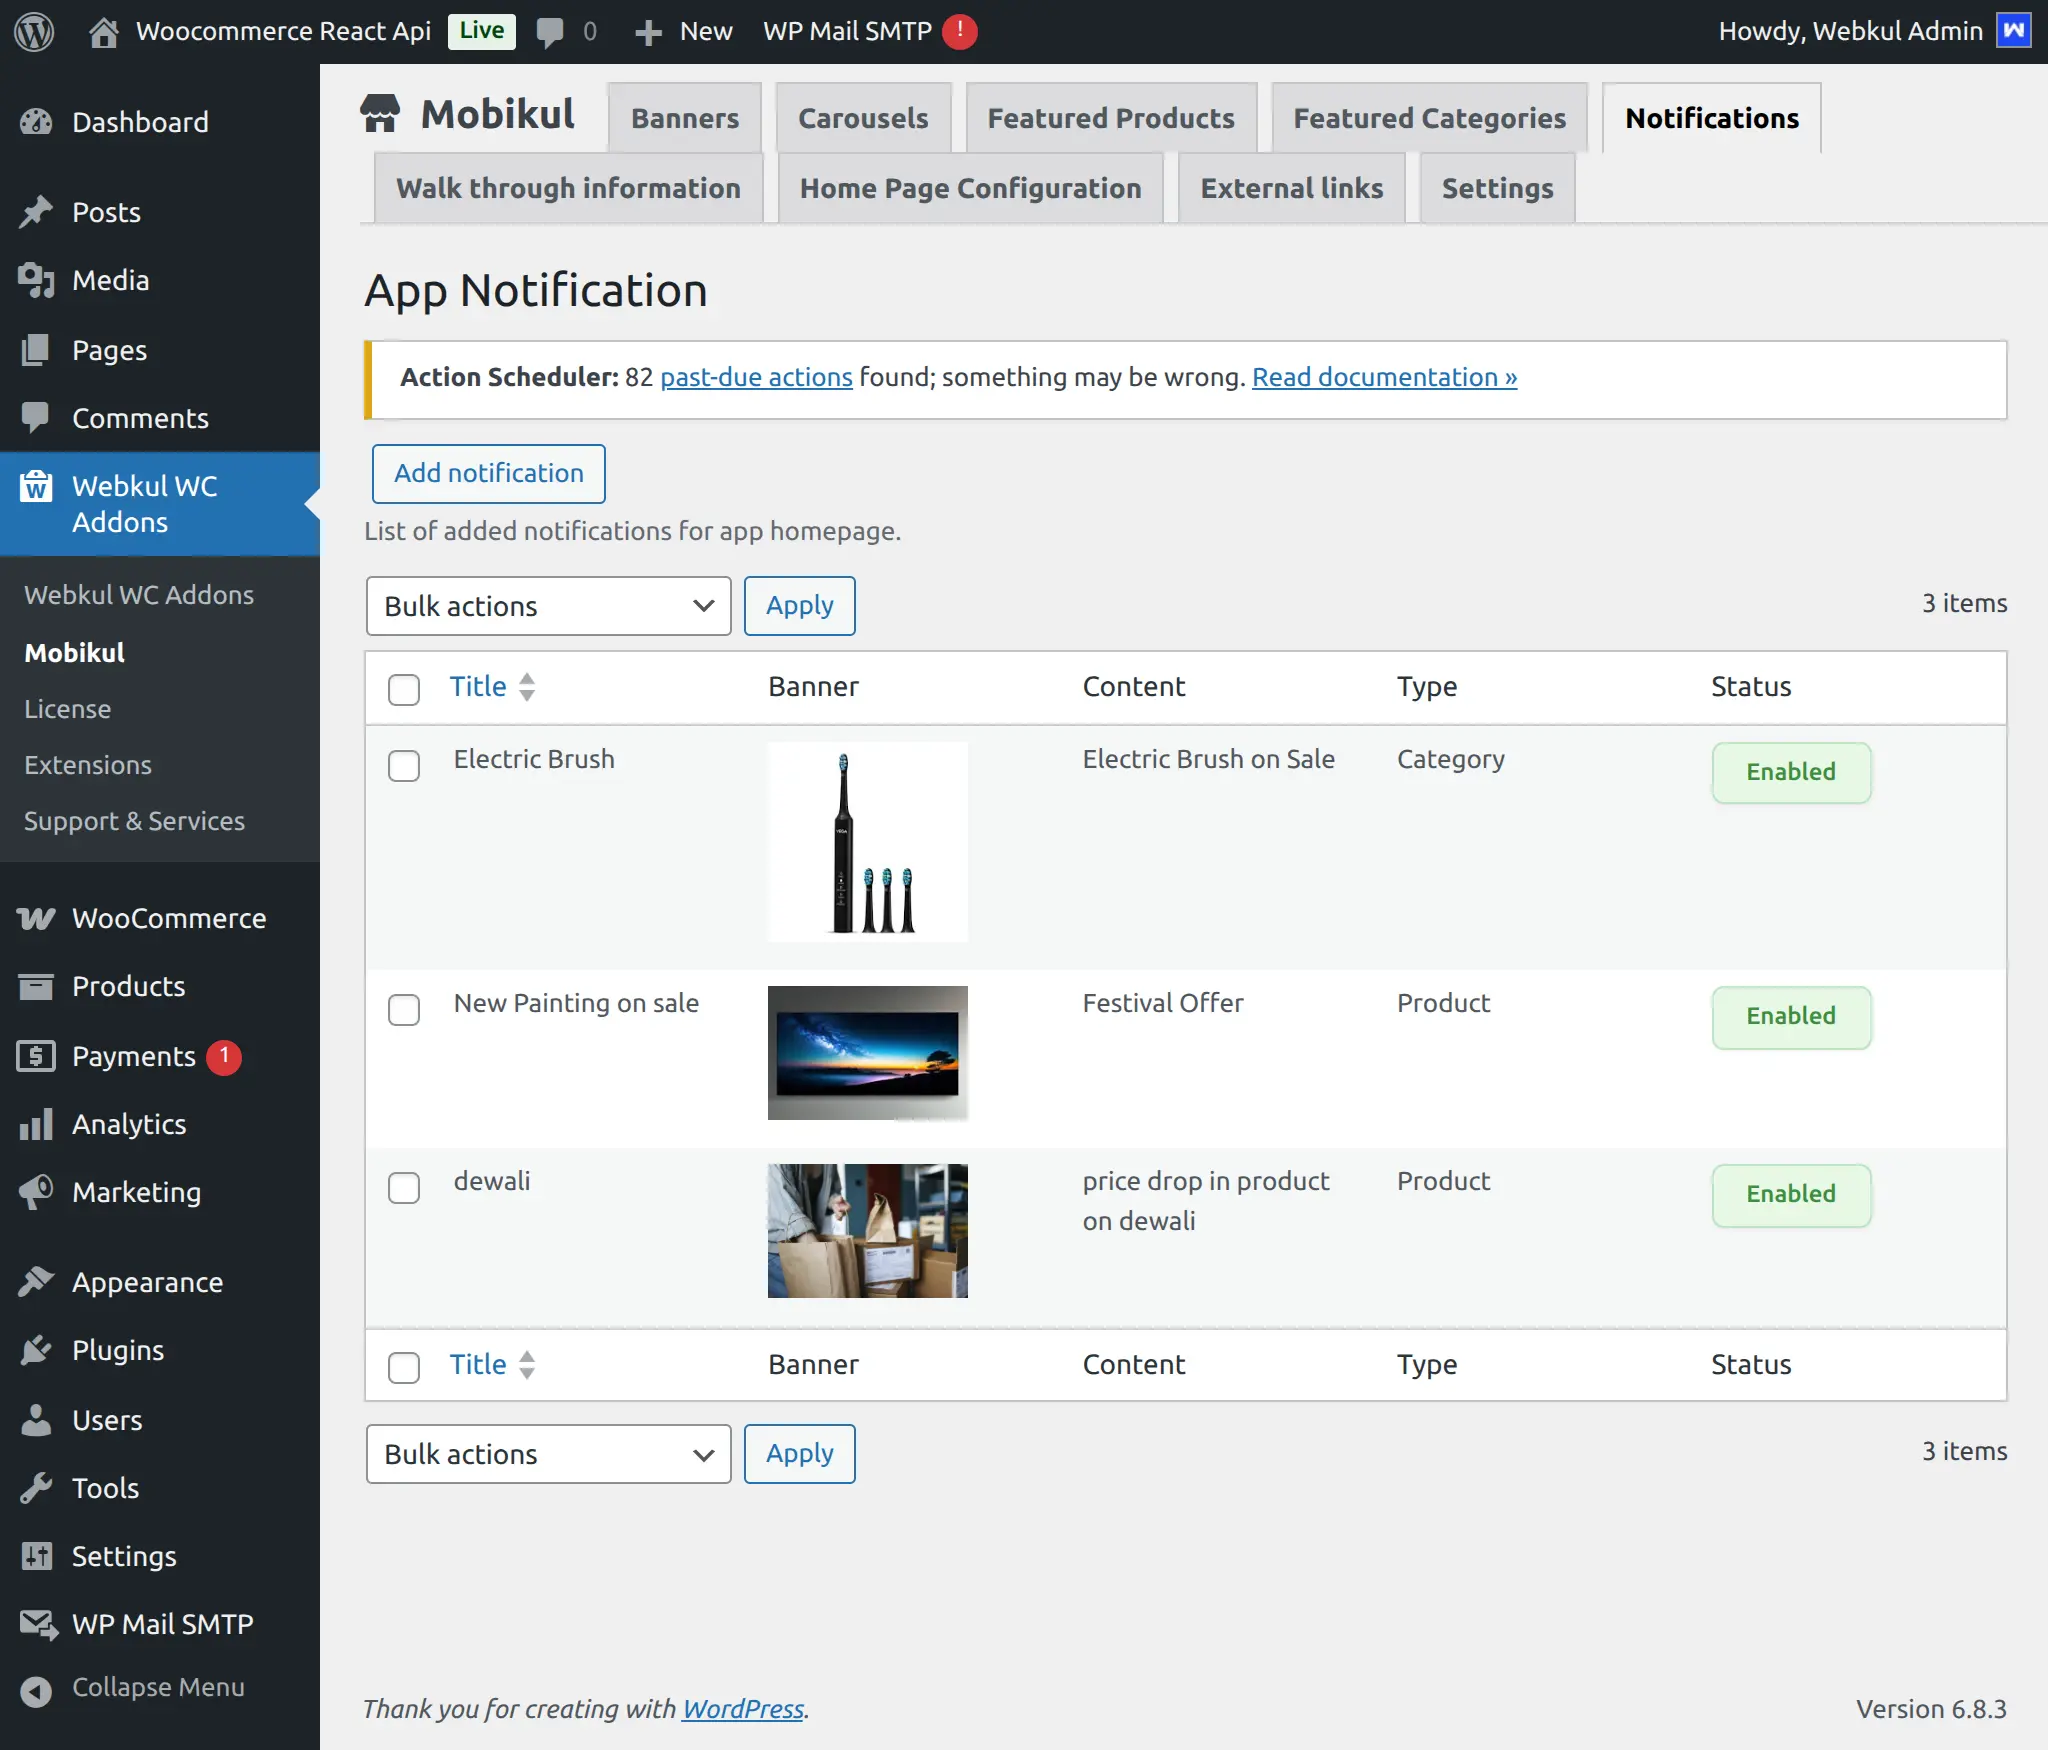
Task: Check the Electric Brush row checkbox
Action: tap(404, 766)
